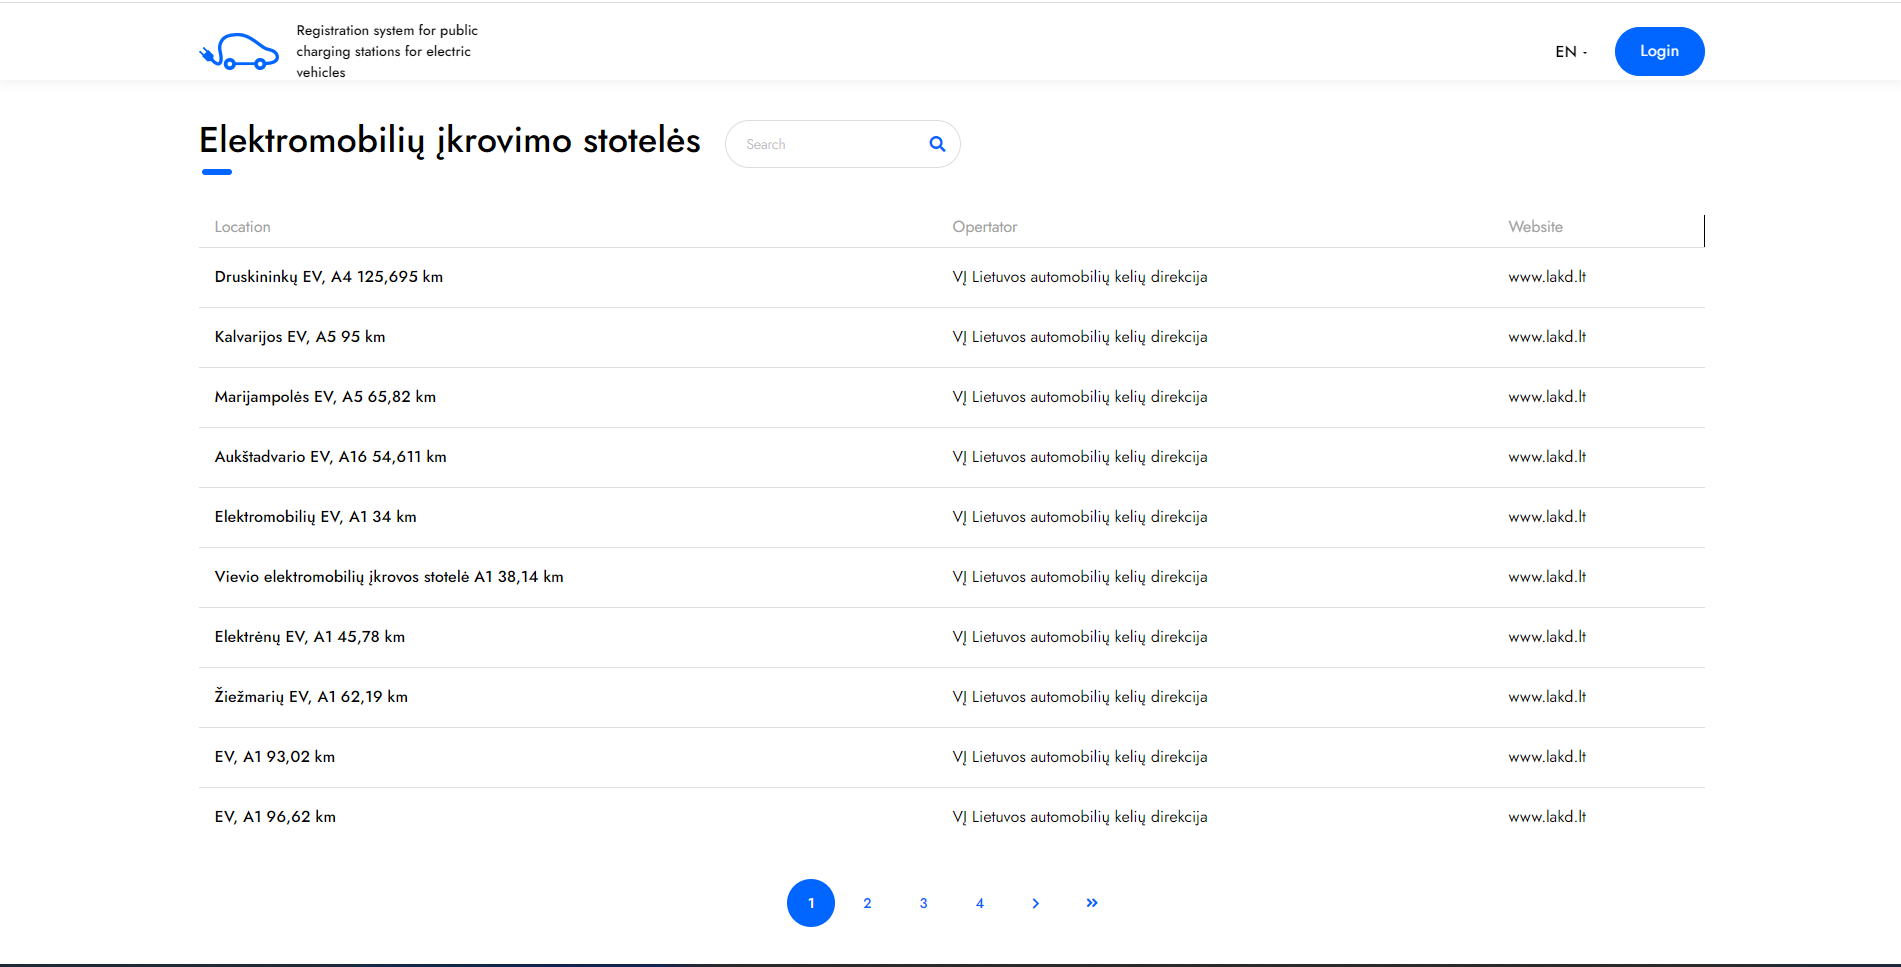
Task: Open Vievio elektromobilių įkrovos stotelė row
Action: pyautogui.click(x=952, y=577)
